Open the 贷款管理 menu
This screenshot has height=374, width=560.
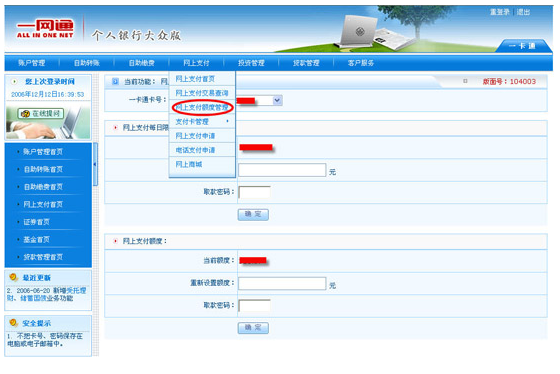(x=306, y=63)
